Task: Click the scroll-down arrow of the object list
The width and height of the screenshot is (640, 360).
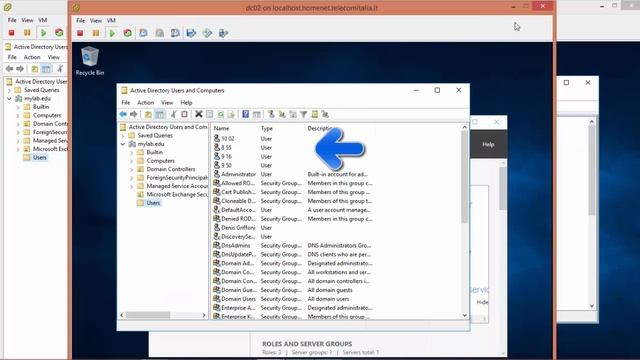Action: pos(464,316)
